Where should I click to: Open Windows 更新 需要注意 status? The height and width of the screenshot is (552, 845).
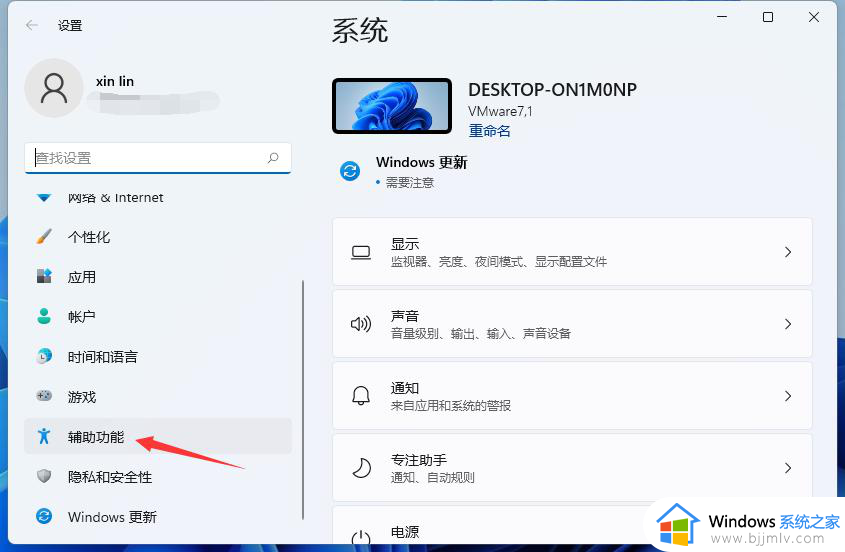click(x=404, y=171)
